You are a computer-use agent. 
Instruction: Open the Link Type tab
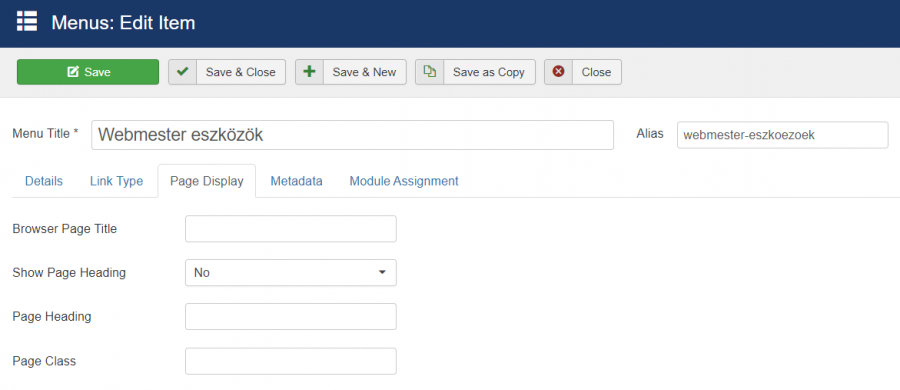(x=117, y=181)
